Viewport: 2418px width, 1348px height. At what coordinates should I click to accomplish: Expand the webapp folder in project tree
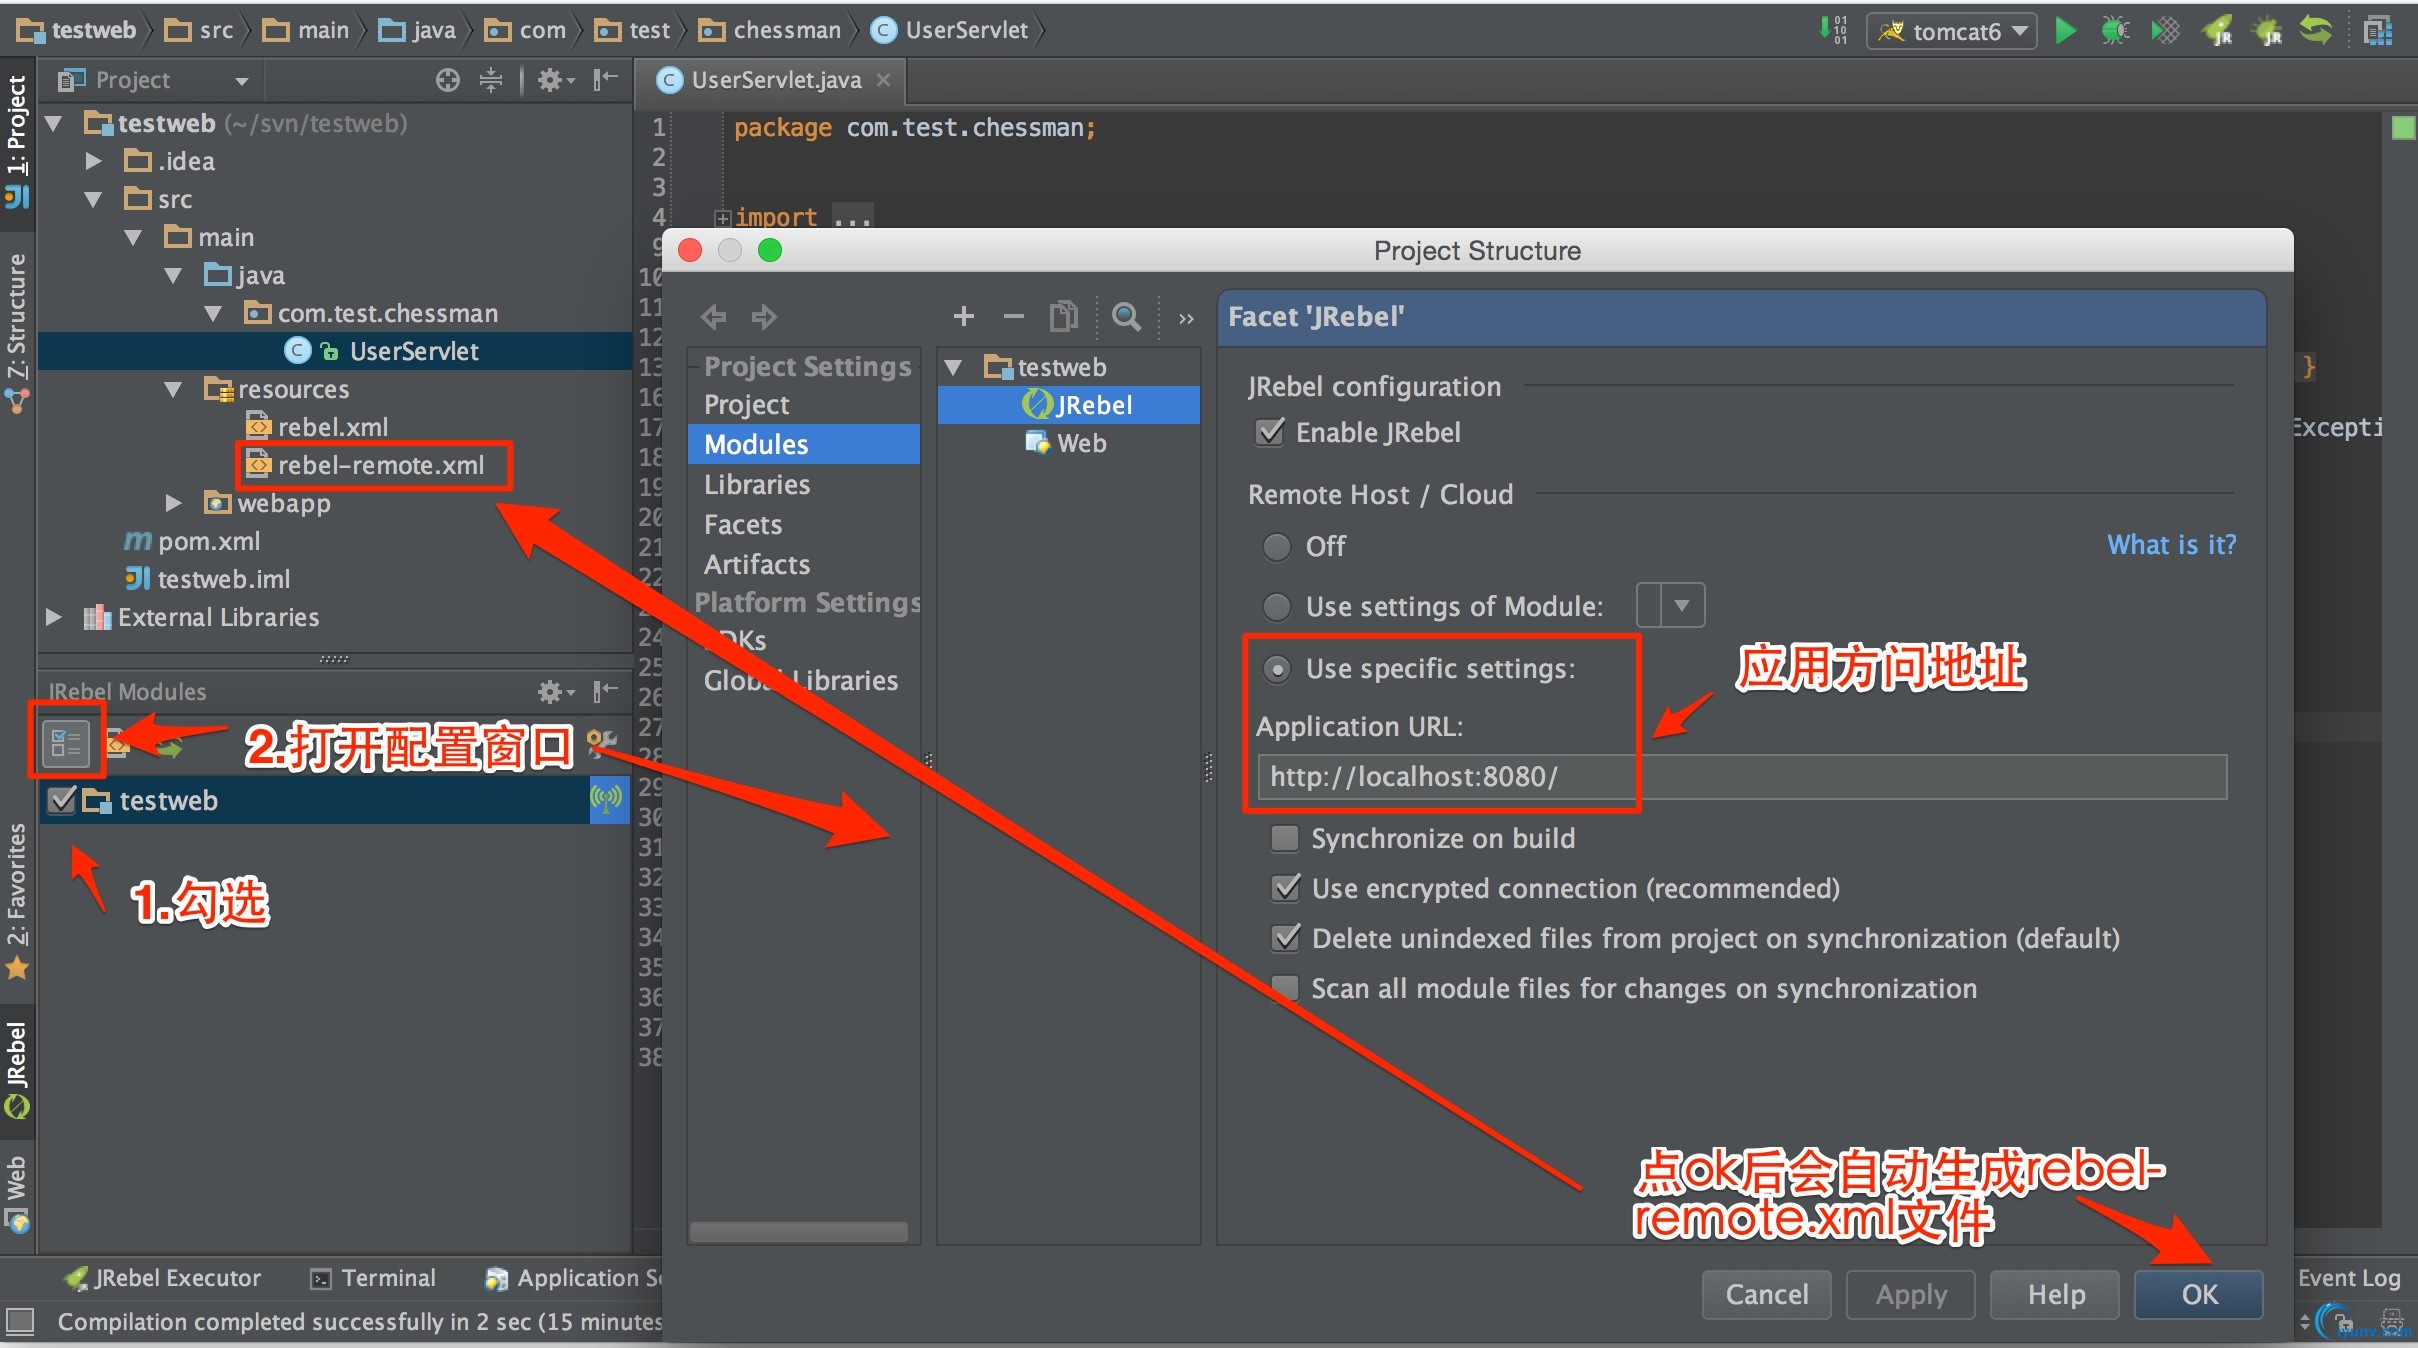coord(173,502)
